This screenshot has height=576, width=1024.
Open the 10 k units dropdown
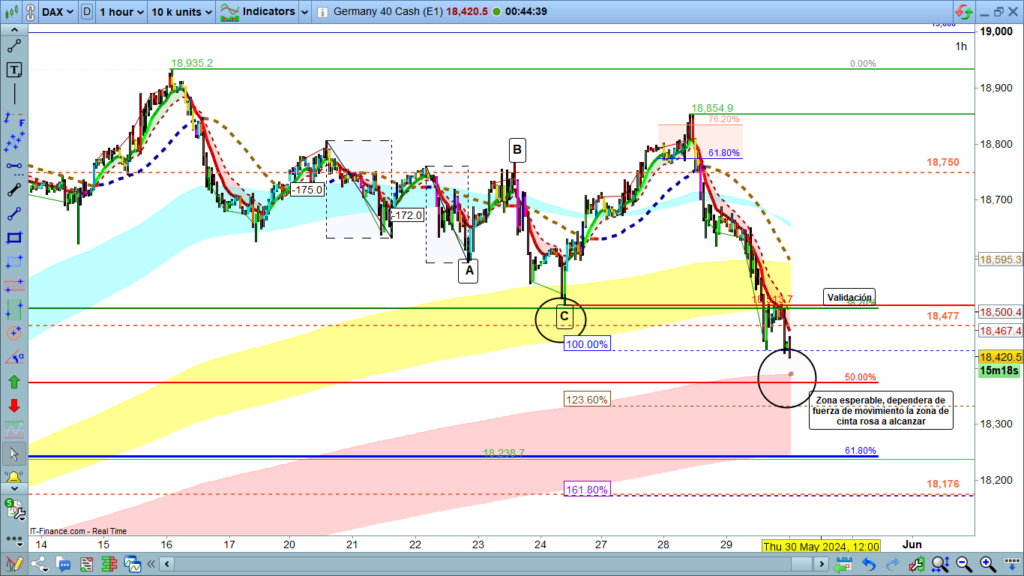181,12
